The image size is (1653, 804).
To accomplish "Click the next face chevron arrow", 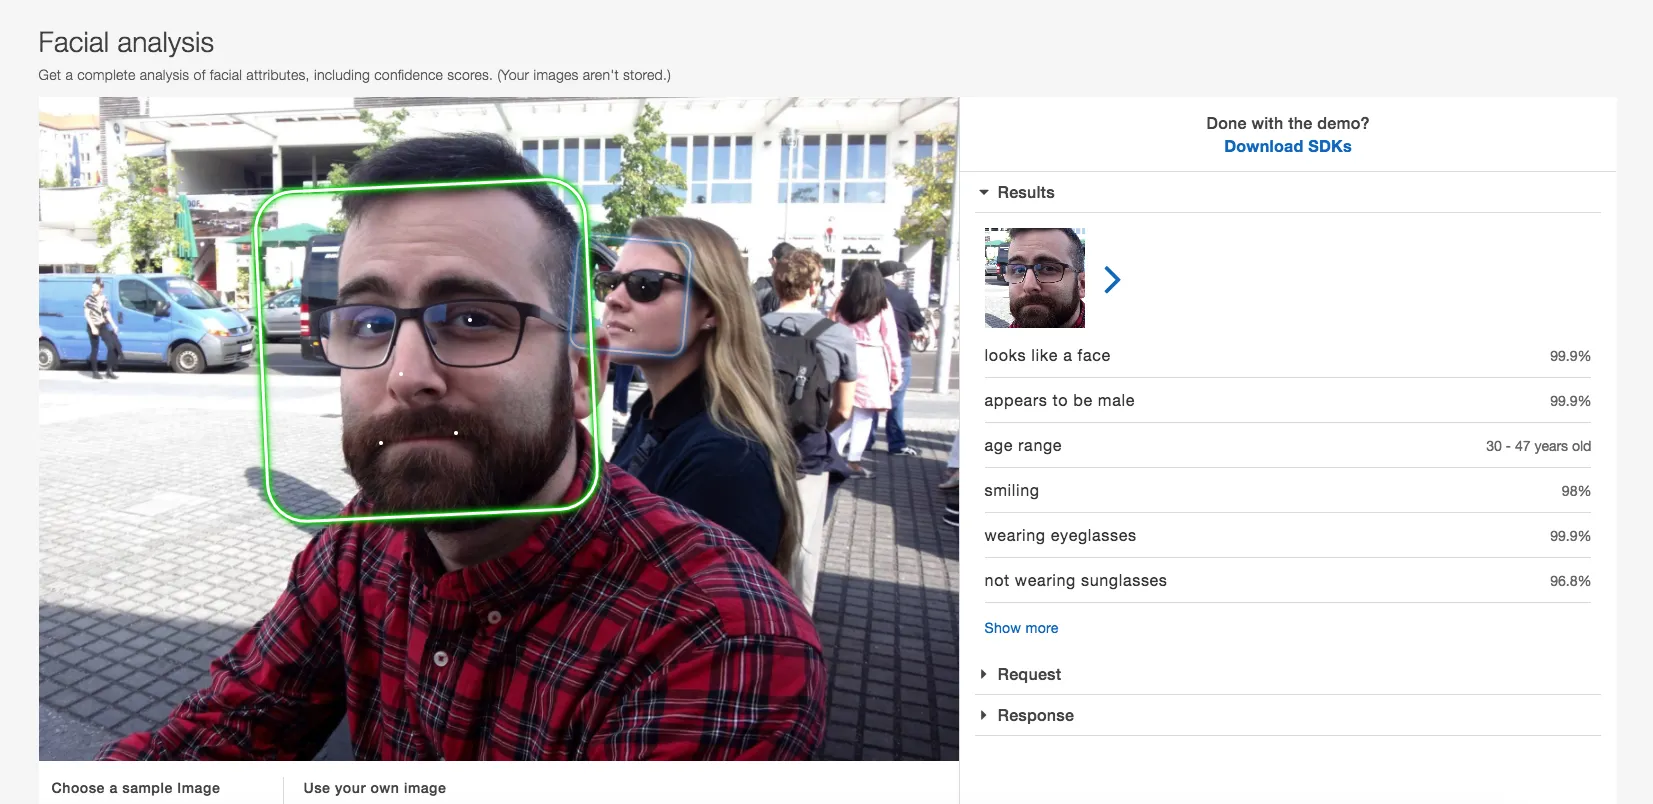I will pyautogui.click(x=1112, y=279).
